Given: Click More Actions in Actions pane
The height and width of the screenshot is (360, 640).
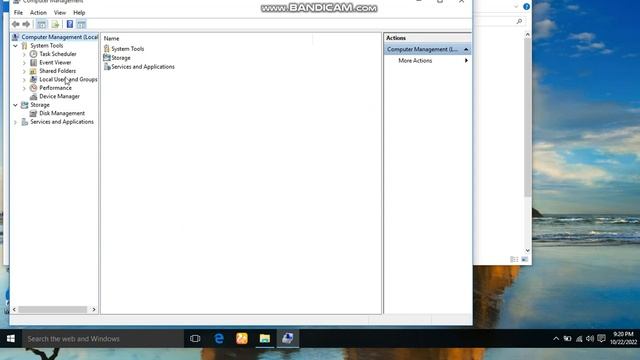Looking at the screenshot, I should click(x=415, y=60).
